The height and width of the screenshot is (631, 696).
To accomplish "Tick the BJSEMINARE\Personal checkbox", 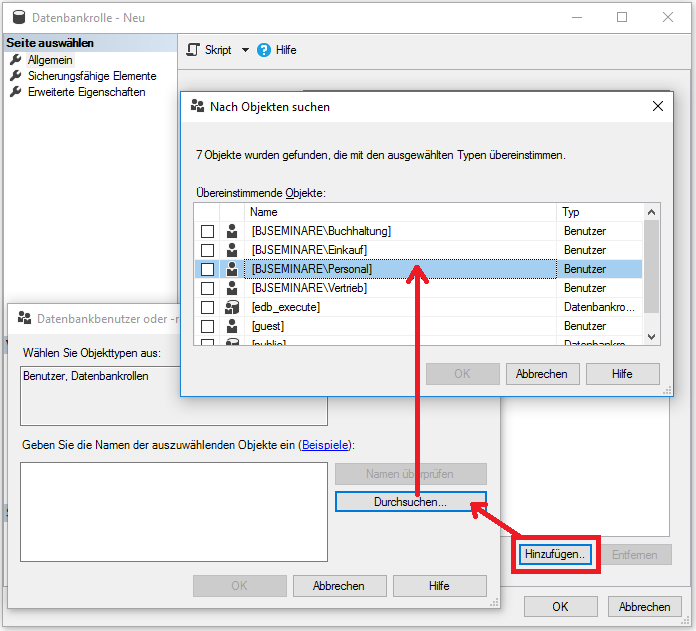I will point(208,269).
